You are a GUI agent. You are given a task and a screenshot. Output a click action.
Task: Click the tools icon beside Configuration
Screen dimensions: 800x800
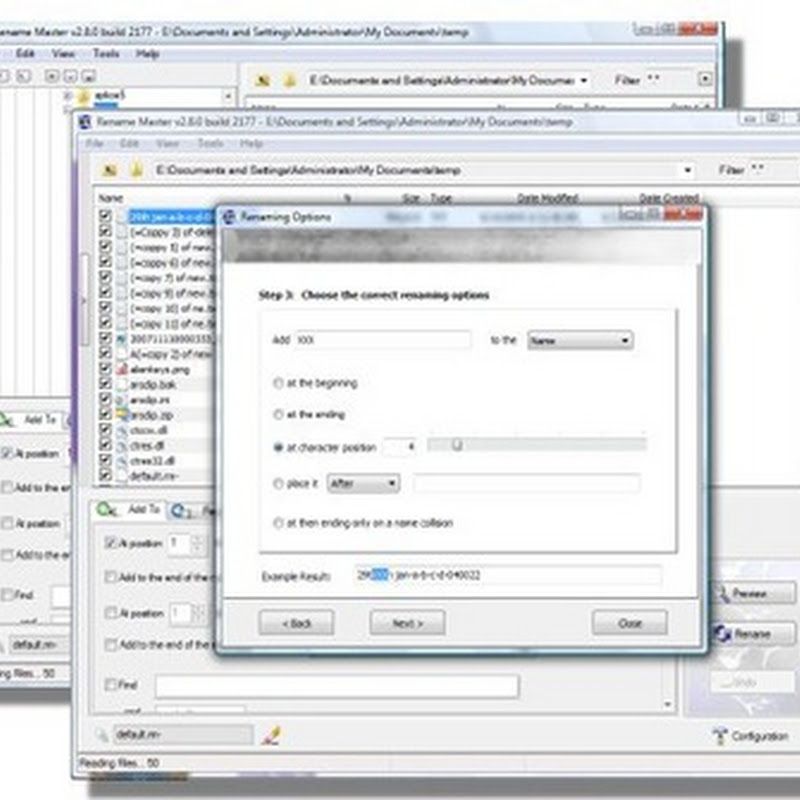719,736
